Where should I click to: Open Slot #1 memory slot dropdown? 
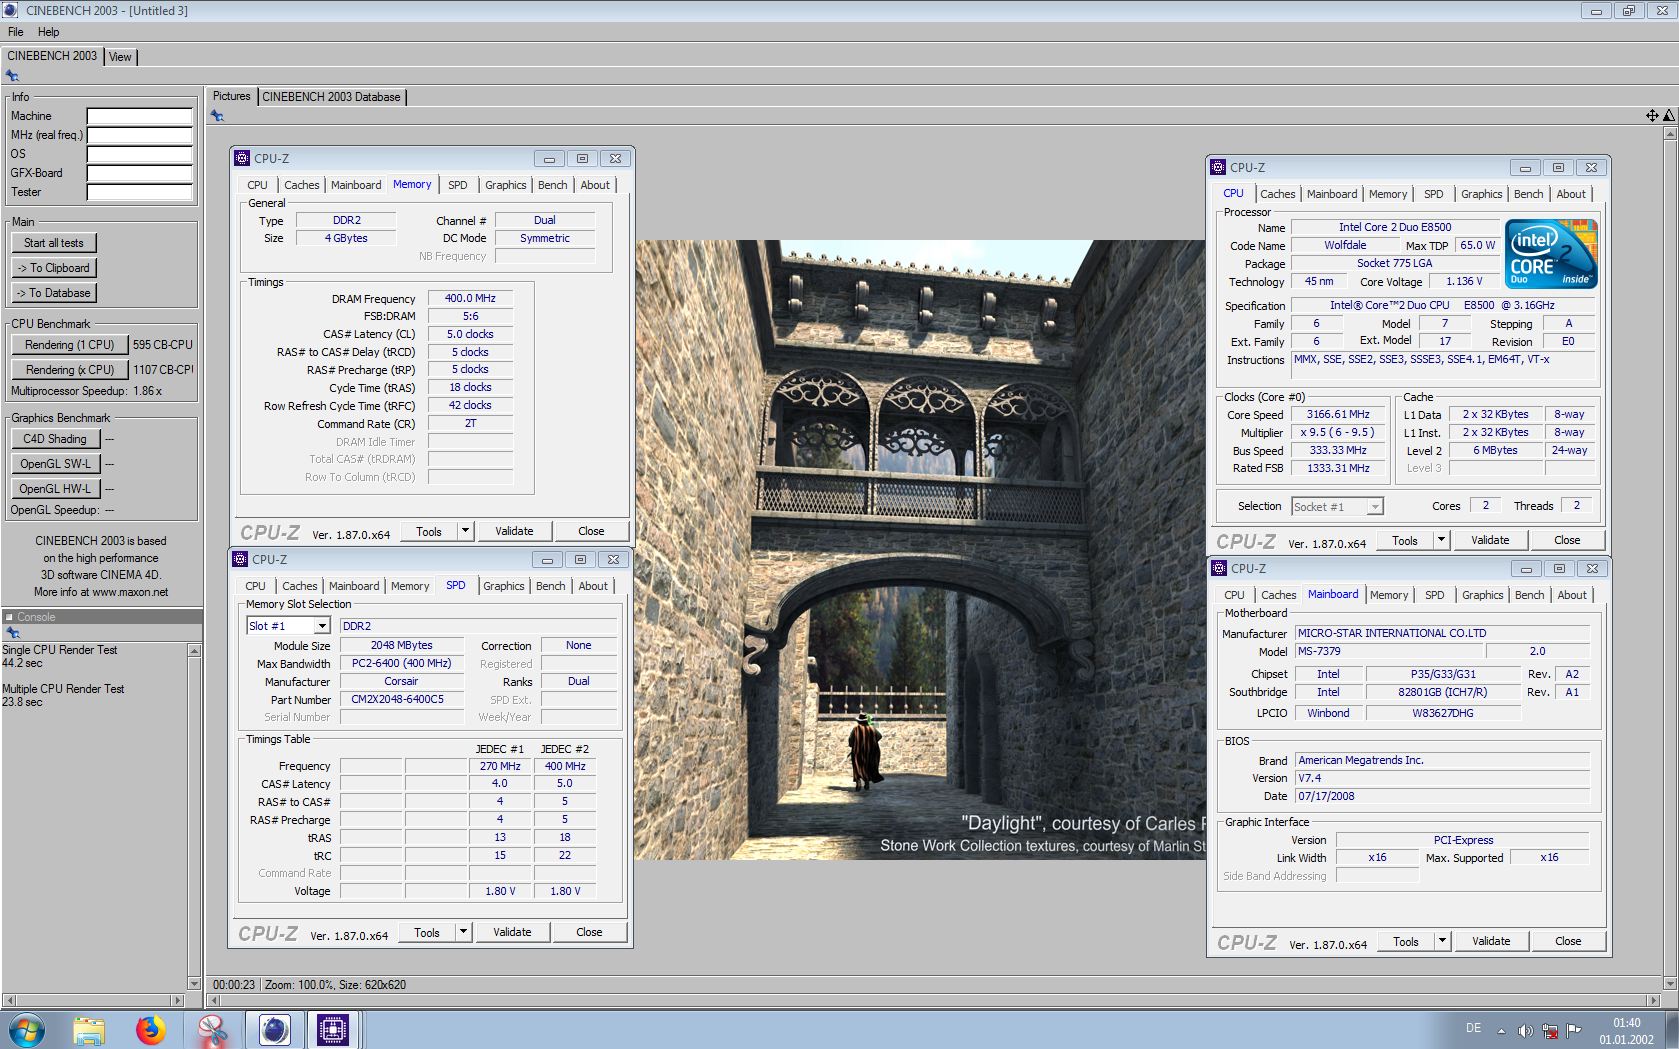tap(322, 626)
